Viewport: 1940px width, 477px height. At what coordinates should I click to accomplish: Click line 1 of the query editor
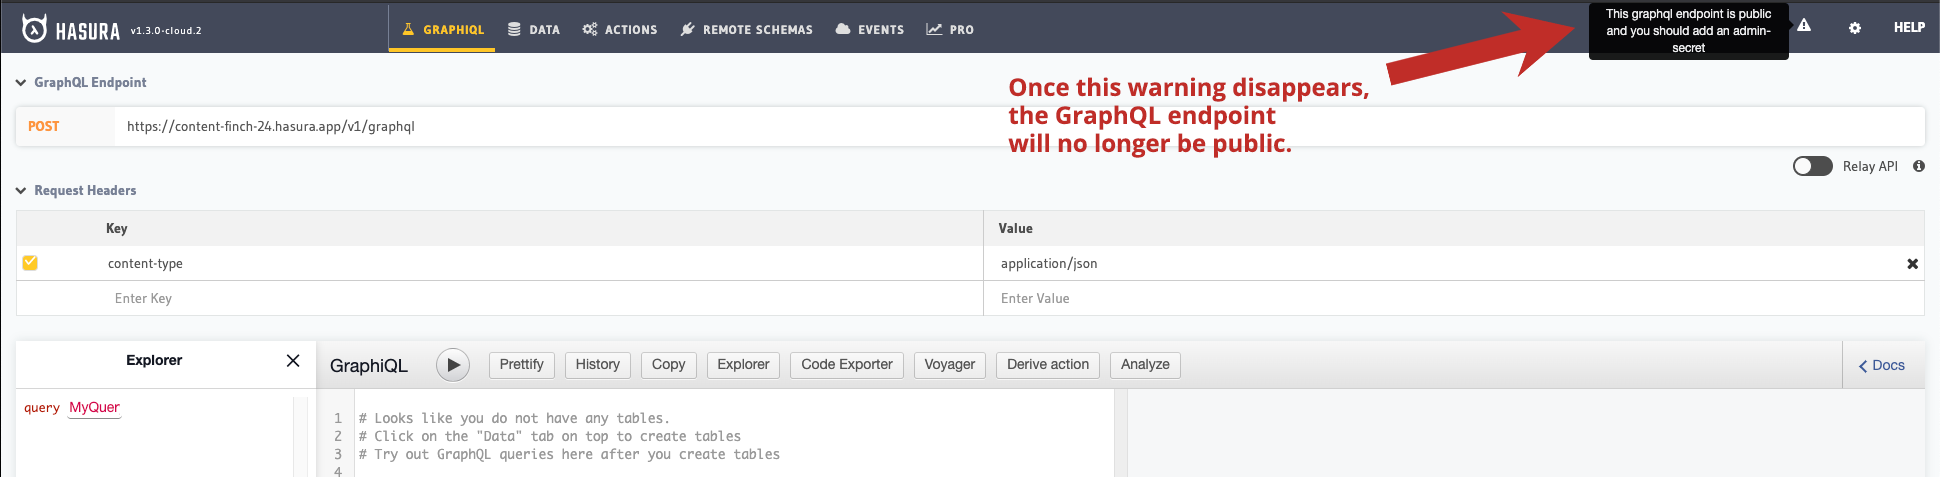(514, 418)
